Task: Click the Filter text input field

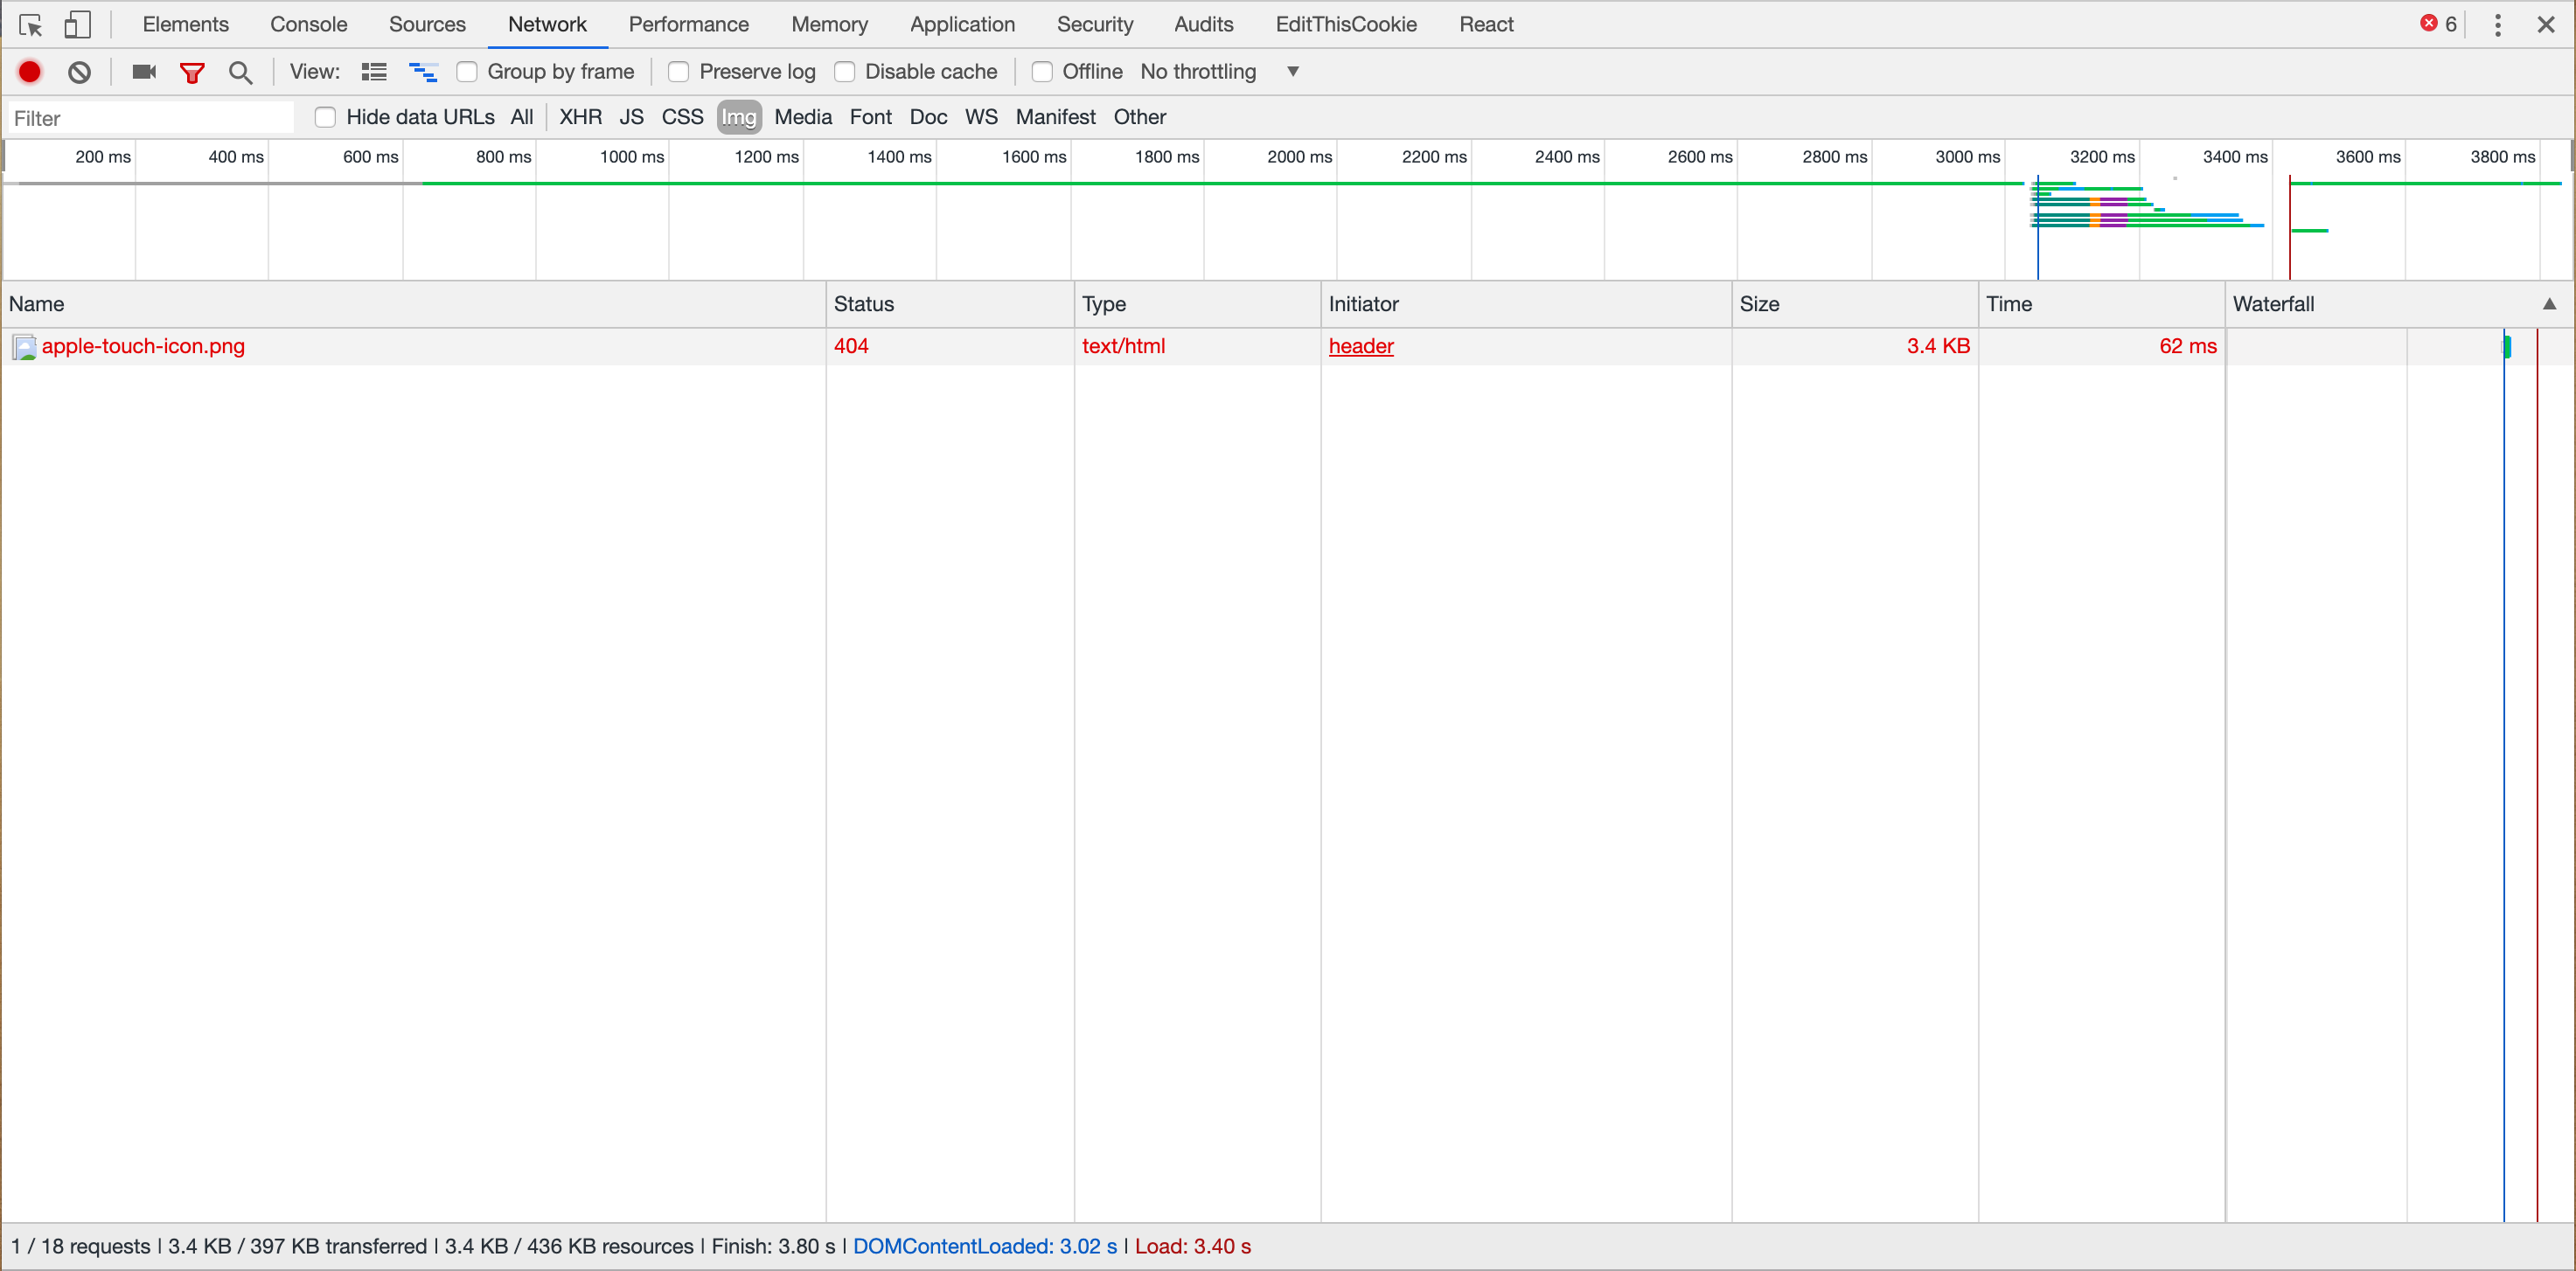Action: (x=150, y=118)
